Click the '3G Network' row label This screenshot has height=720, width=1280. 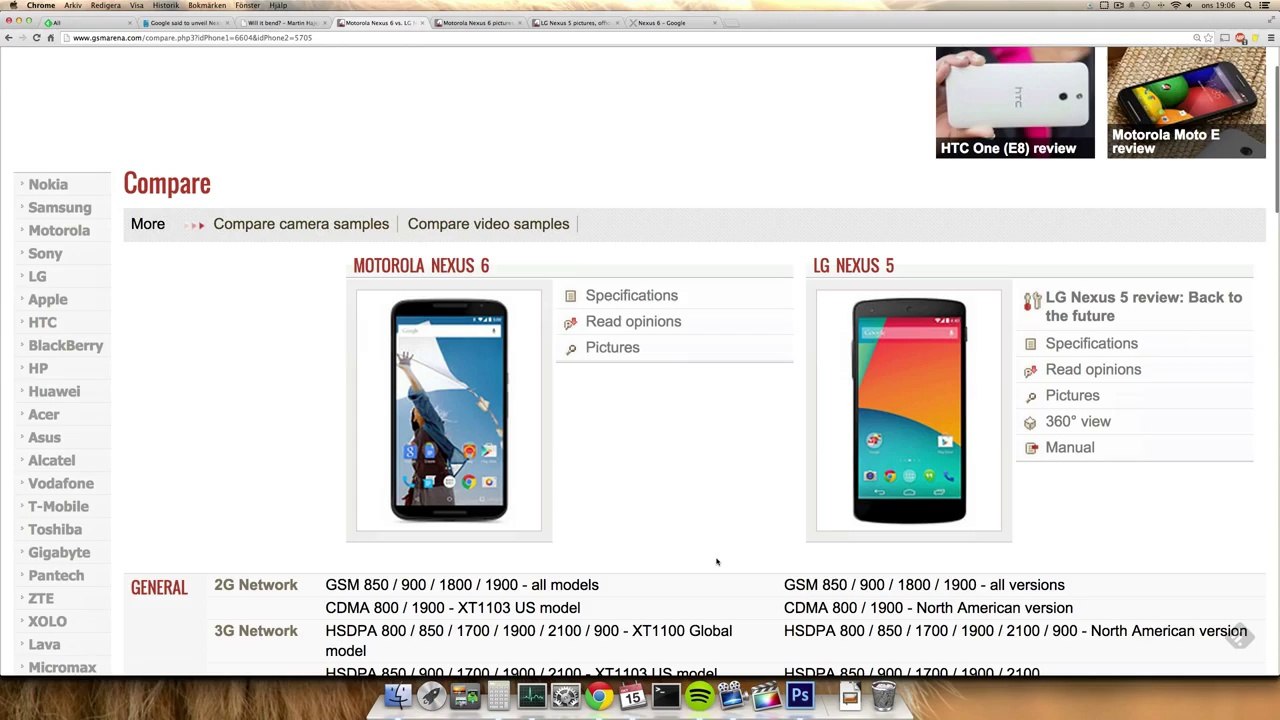256,631
